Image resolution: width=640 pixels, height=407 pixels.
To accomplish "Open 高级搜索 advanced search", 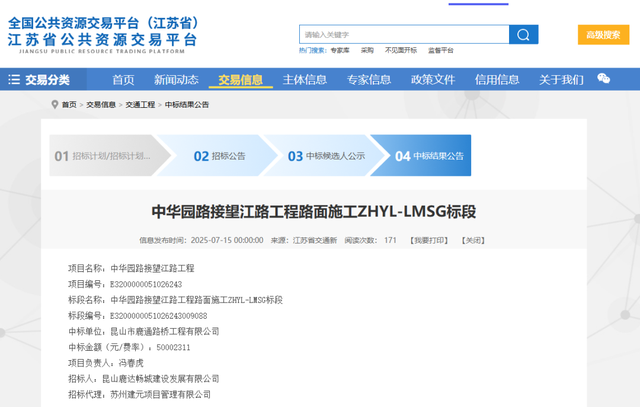I will (603, 34).
